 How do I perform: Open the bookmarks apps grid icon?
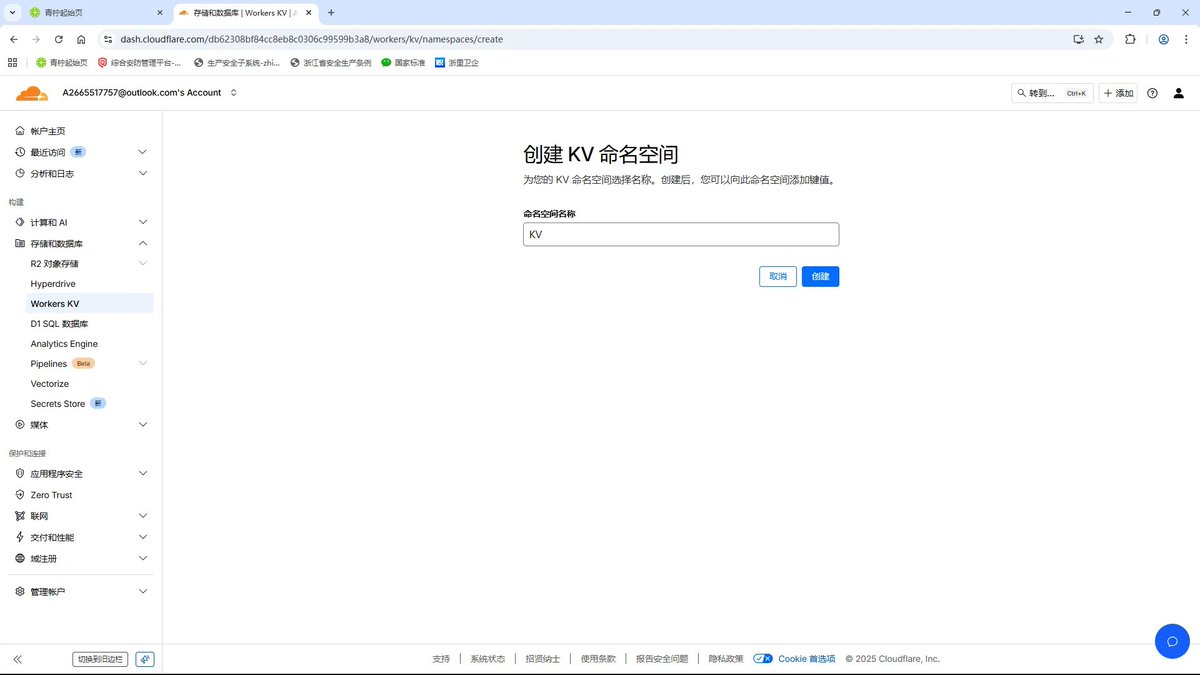pyautogui.click(x=13, y=62)
